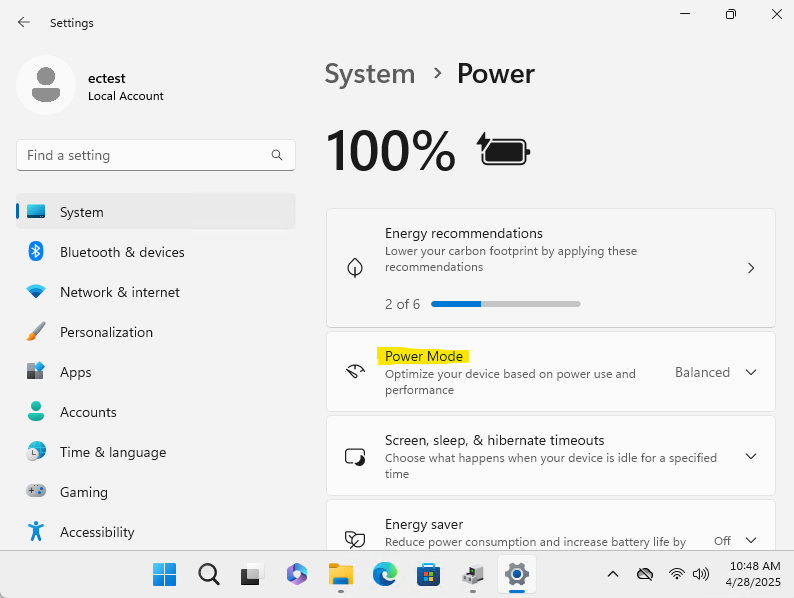Open Microsoft Edge from the taskbar
Viewport: 794px width, 598px height.
coord(385,574)
